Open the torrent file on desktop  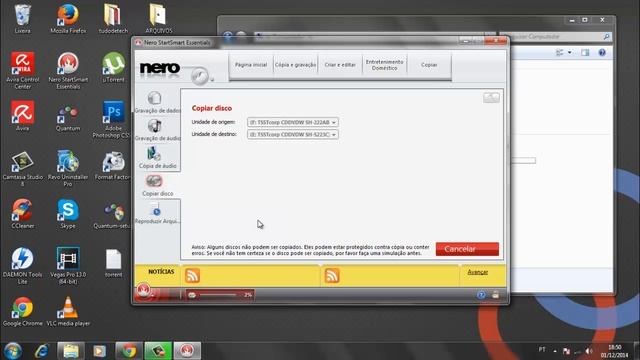pos(113,263)
